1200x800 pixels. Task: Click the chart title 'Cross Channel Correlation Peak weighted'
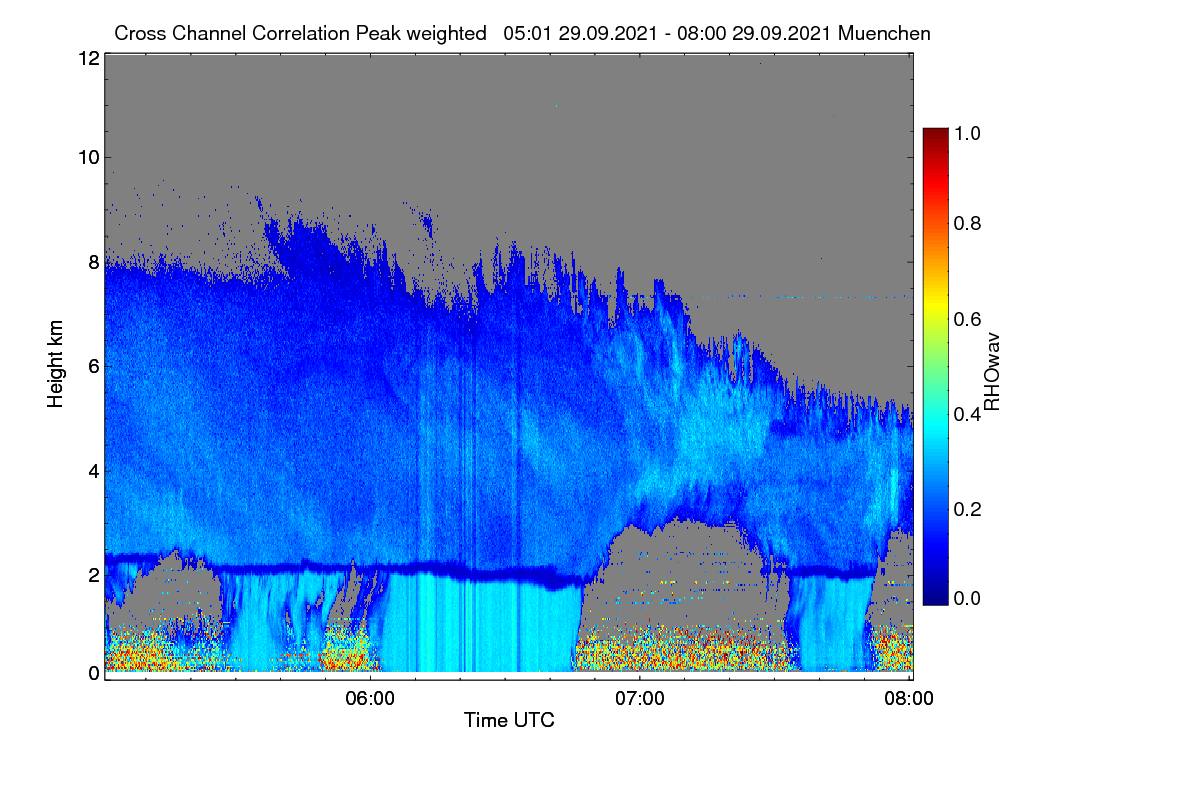tap(300, 33)
